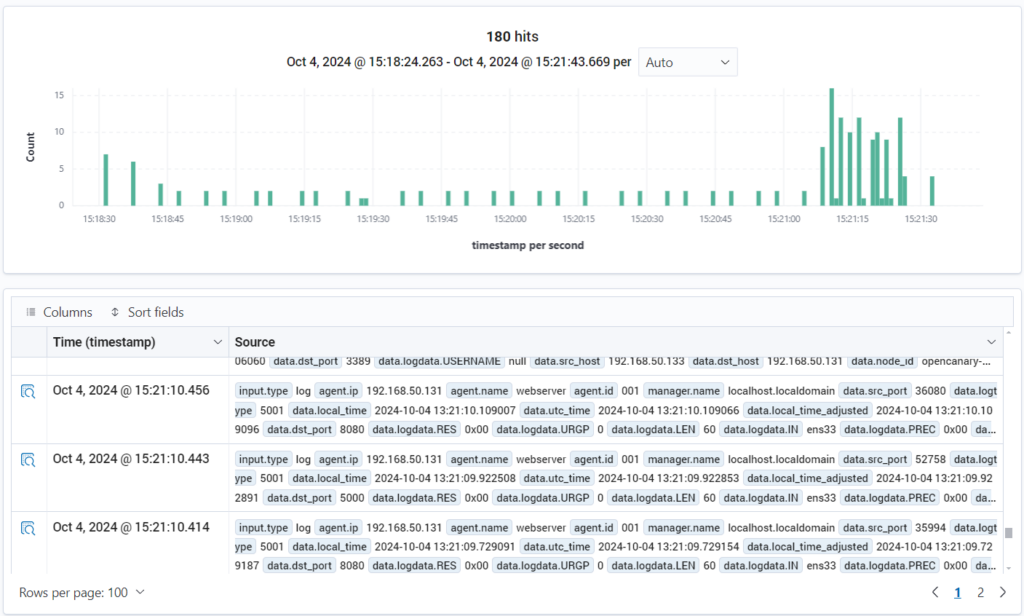Viewport: 1024px width, 616px height.
Task: Open the Columns selector
Action: 59,312
